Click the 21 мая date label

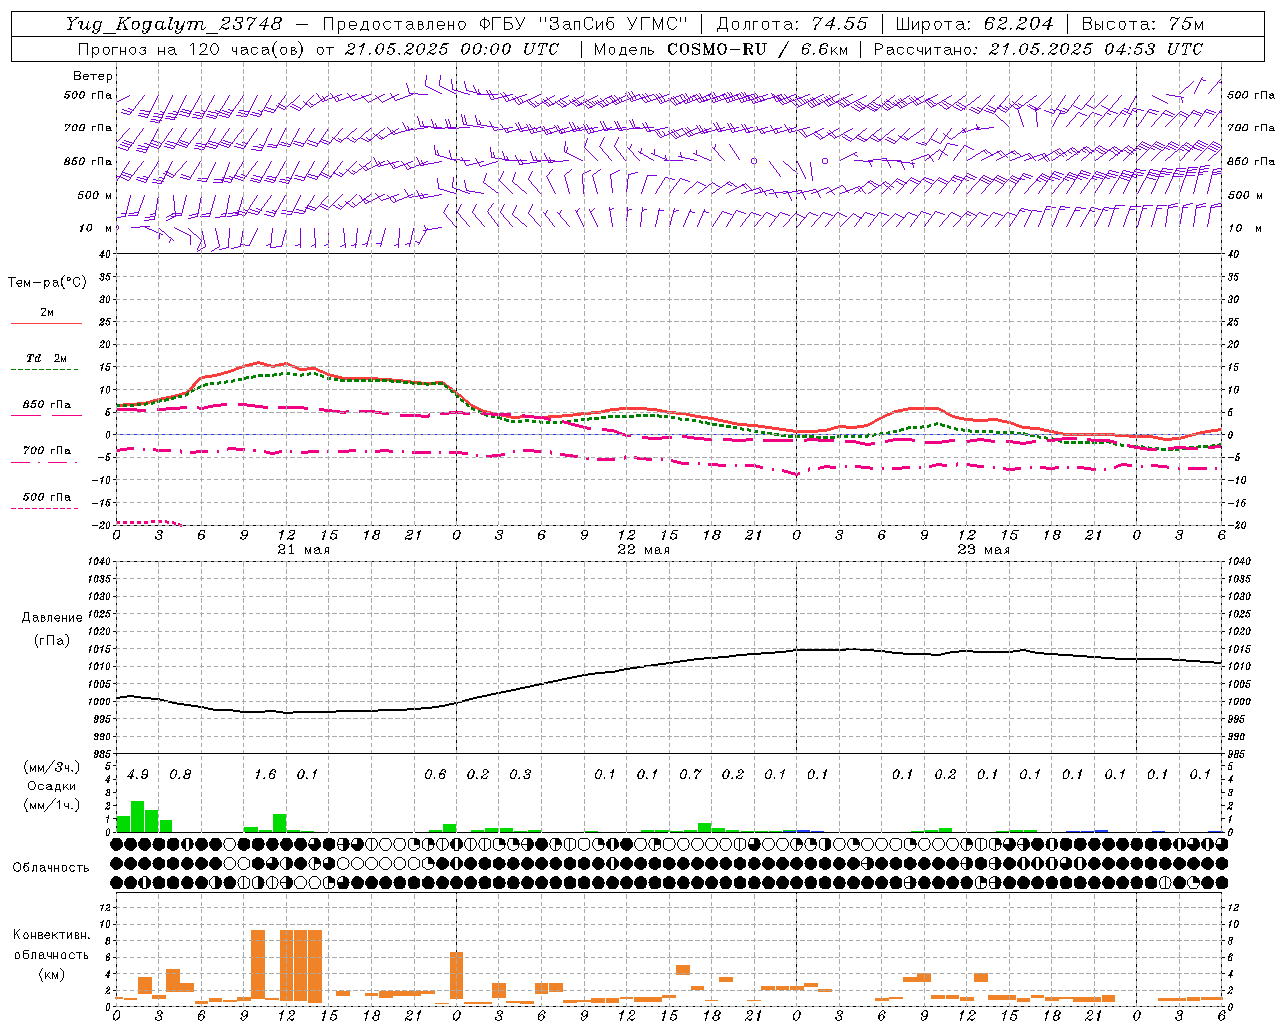click(304, 550)
